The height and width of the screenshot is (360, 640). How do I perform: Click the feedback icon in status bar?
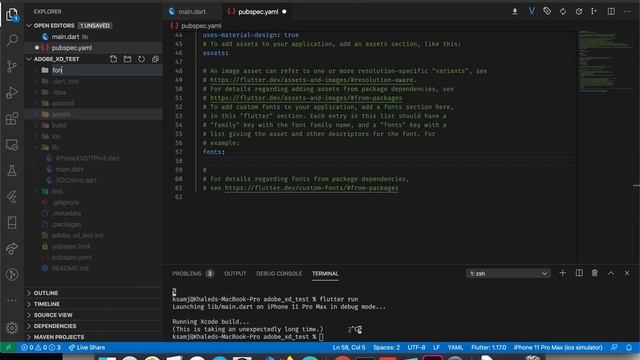pos(614,348)
